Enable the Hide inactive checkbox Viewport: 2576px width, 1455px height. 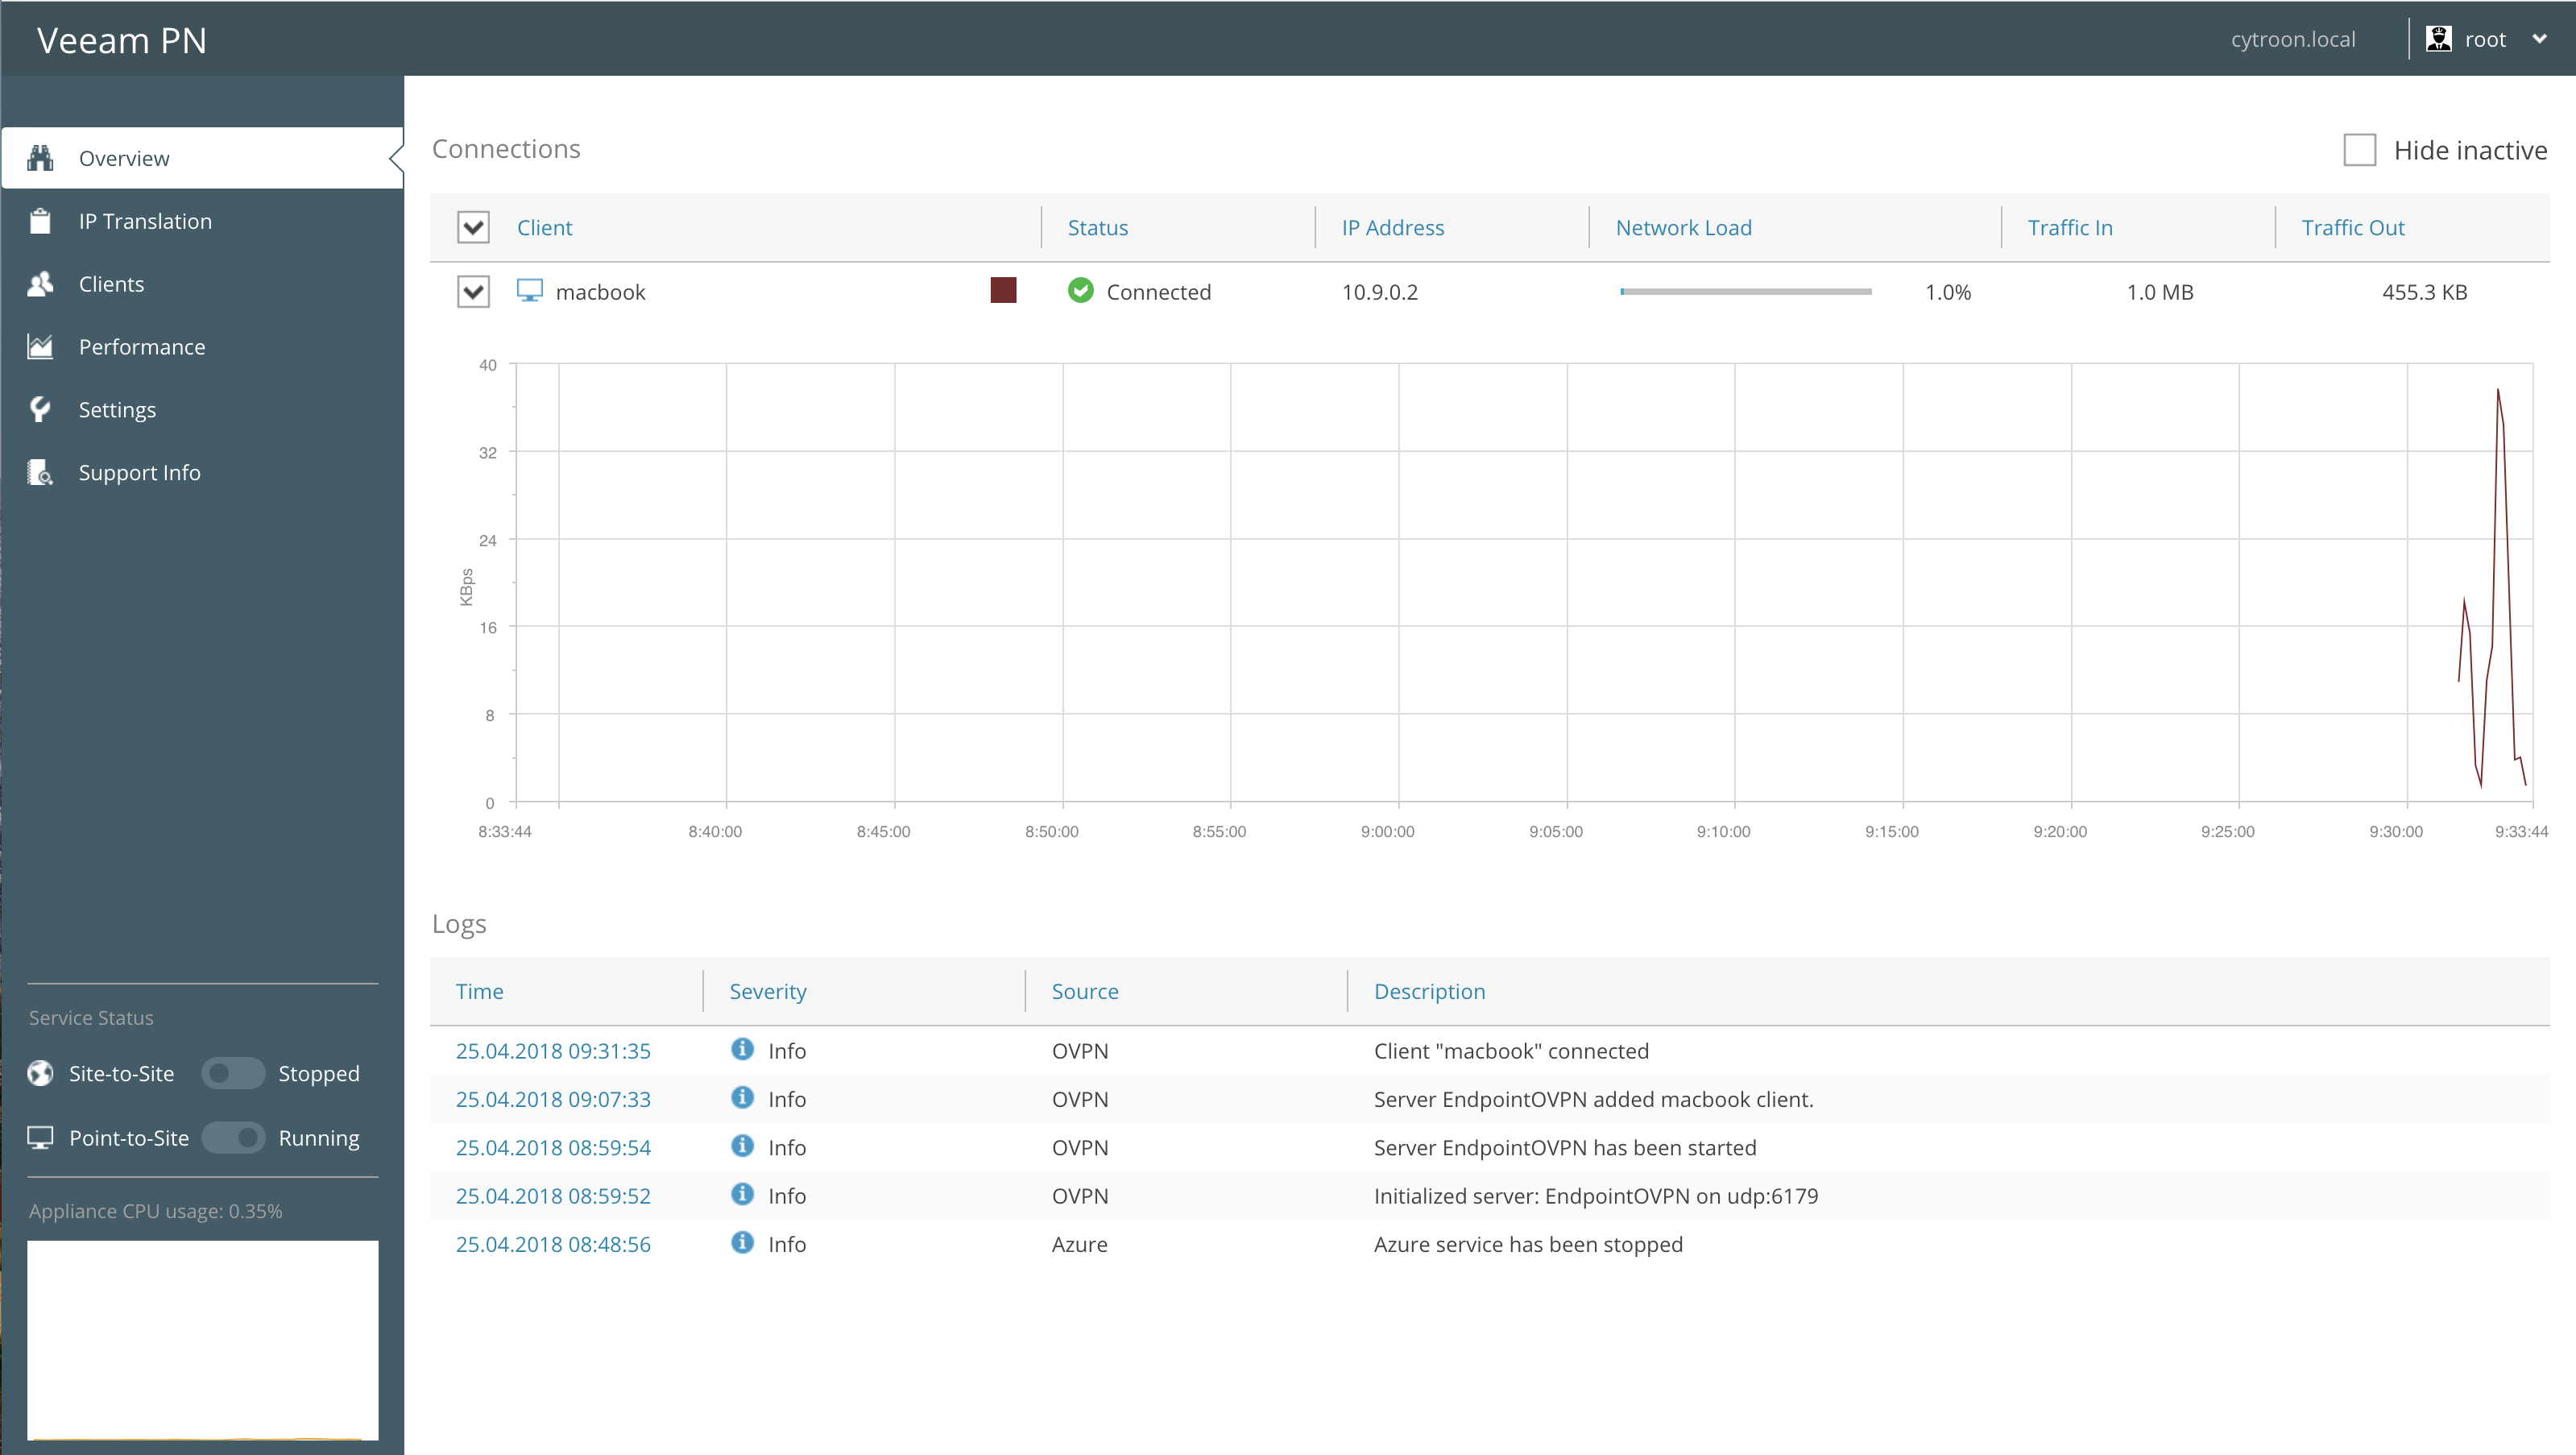2359,150
